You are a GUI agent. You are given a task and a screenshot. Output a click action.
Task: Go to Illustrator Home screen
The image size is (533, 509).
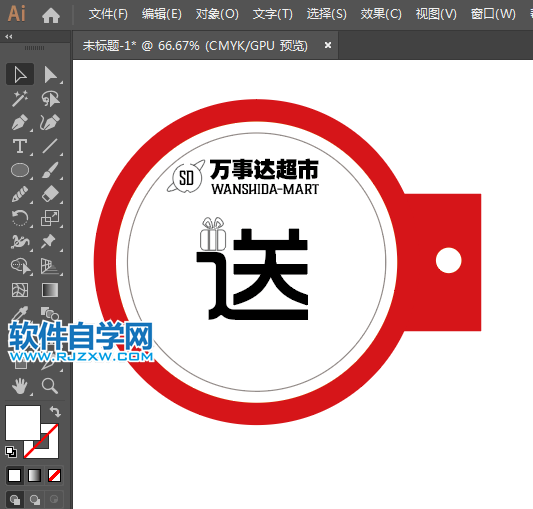pyautogui.click(x=51, y=15)
